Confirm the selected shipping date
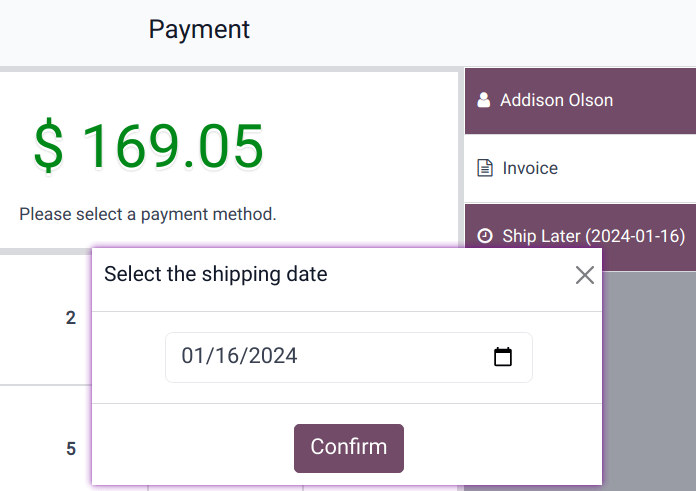The width and height of the screenshot is (696, 491). tap(348, 448)
